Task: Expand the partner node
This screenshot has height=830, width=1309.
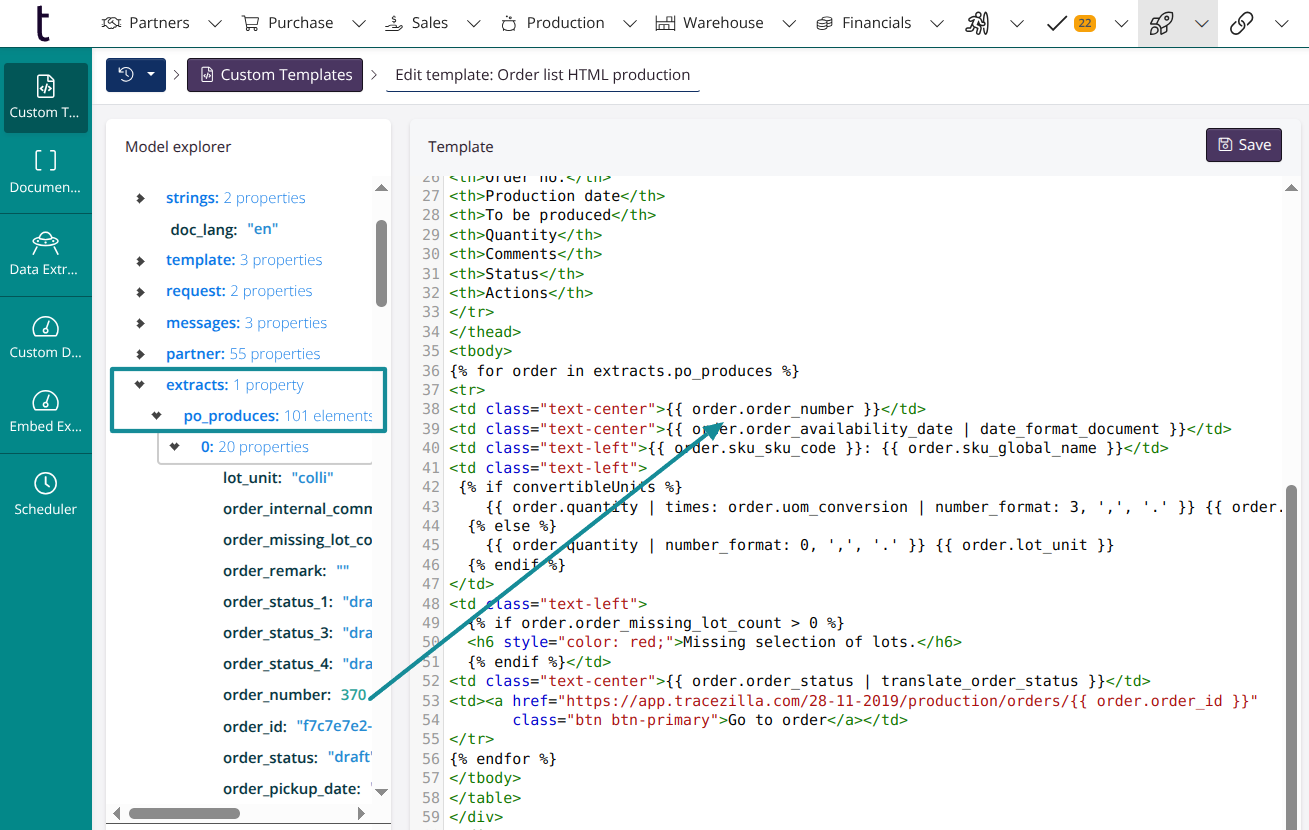Action: (141, 354)
